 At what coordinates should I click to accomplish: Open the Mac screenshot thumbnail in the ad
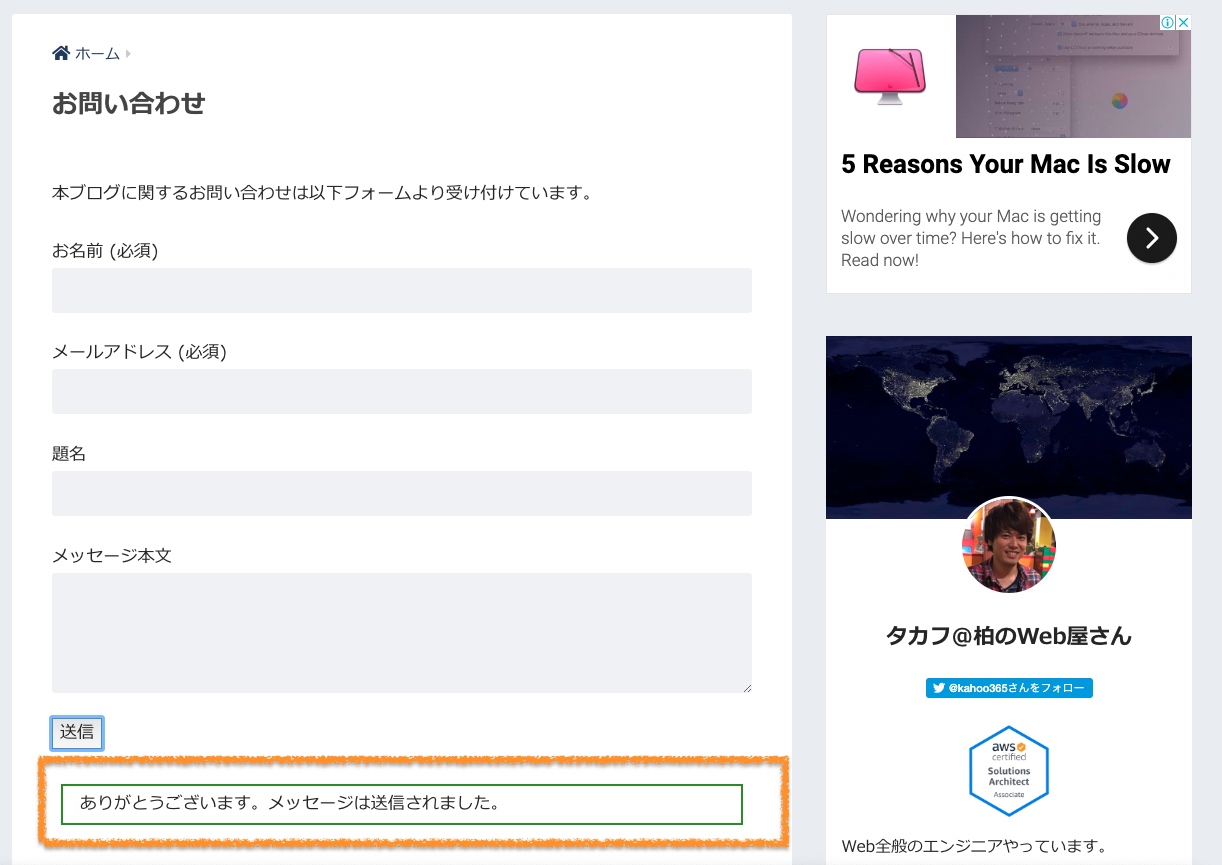1072,76
